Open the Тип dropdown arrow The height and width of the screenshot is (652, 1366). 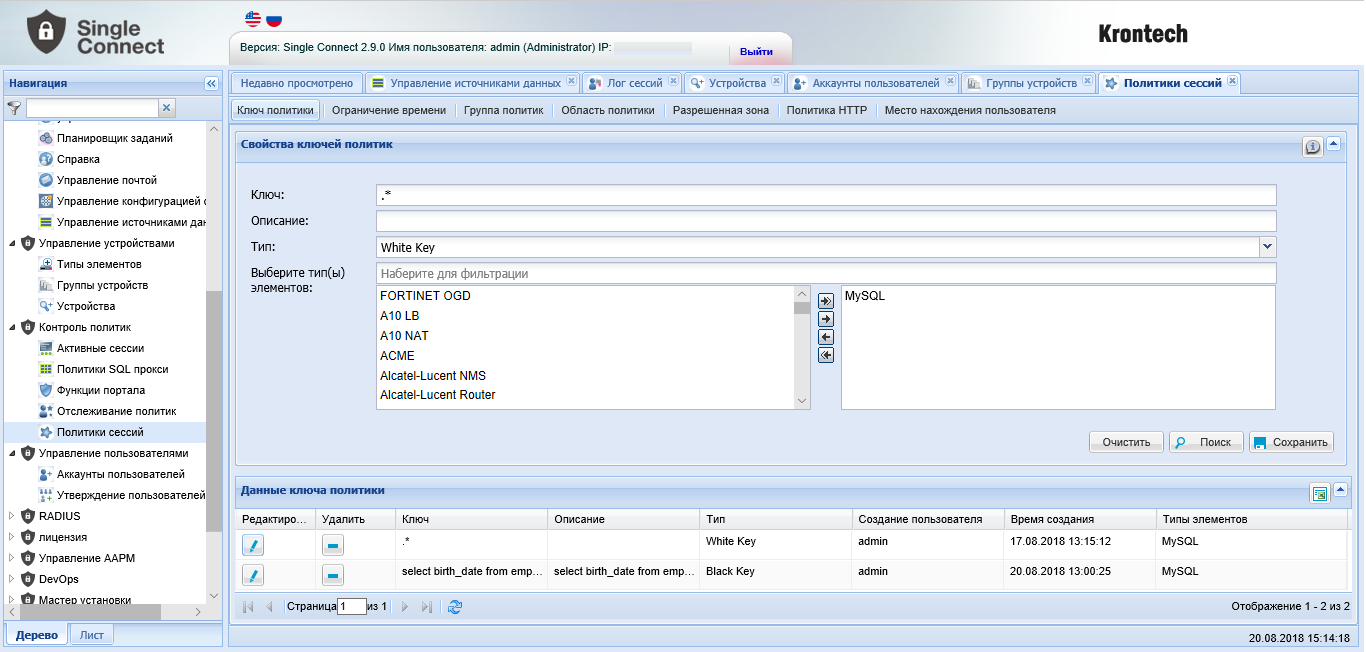(x=1267, y=246)
